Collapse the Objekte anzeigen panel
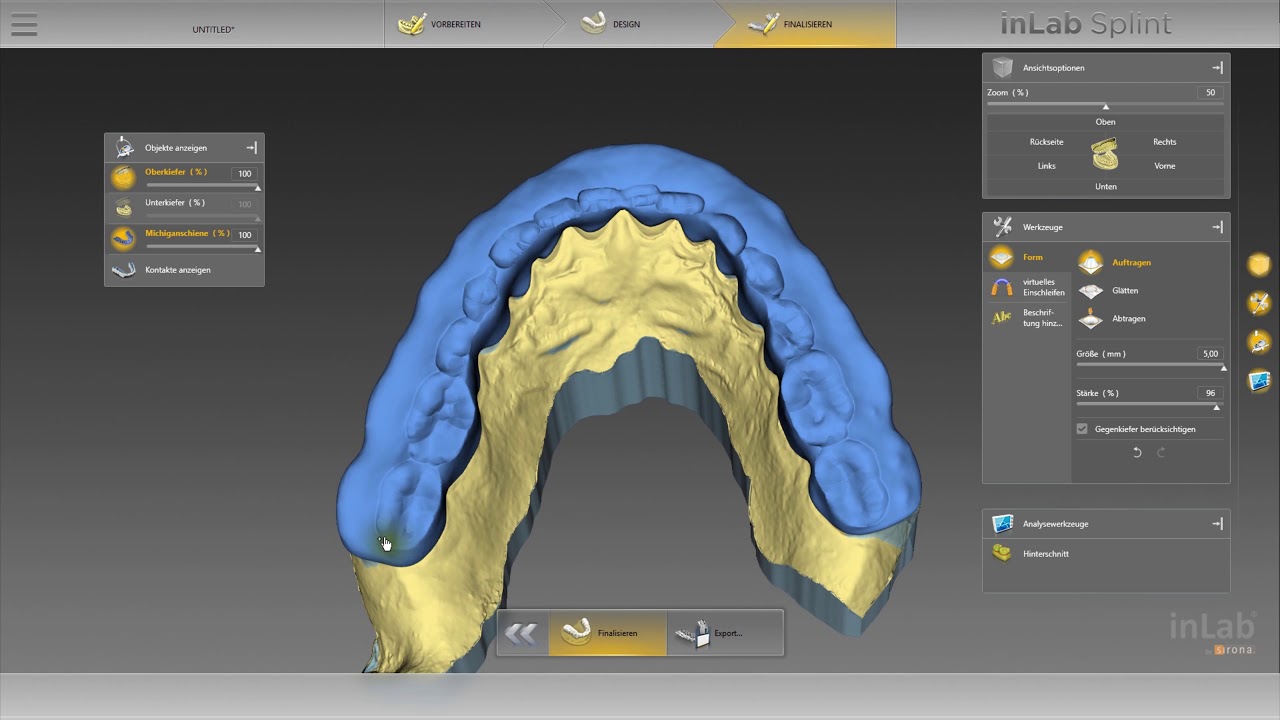The width and height of the screenshot is (1280, 720). pos(251,148)
